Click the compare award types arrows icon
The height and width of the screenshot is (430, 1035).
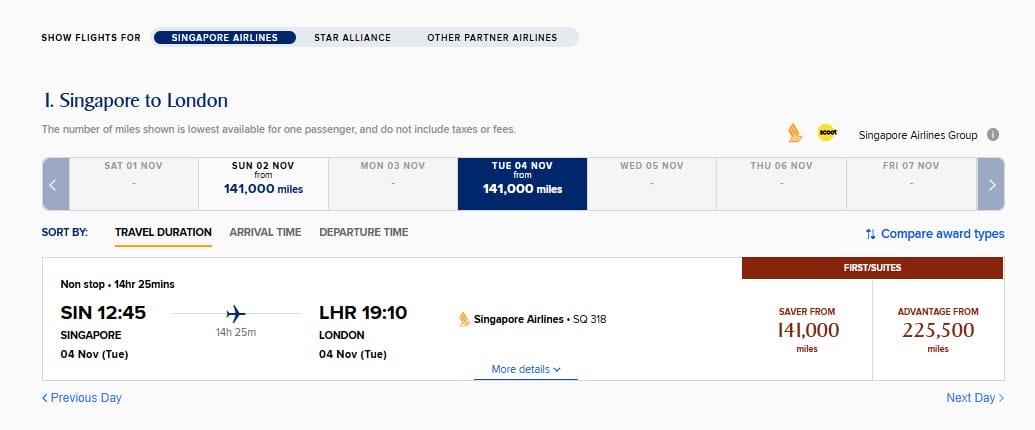point(871,234)
